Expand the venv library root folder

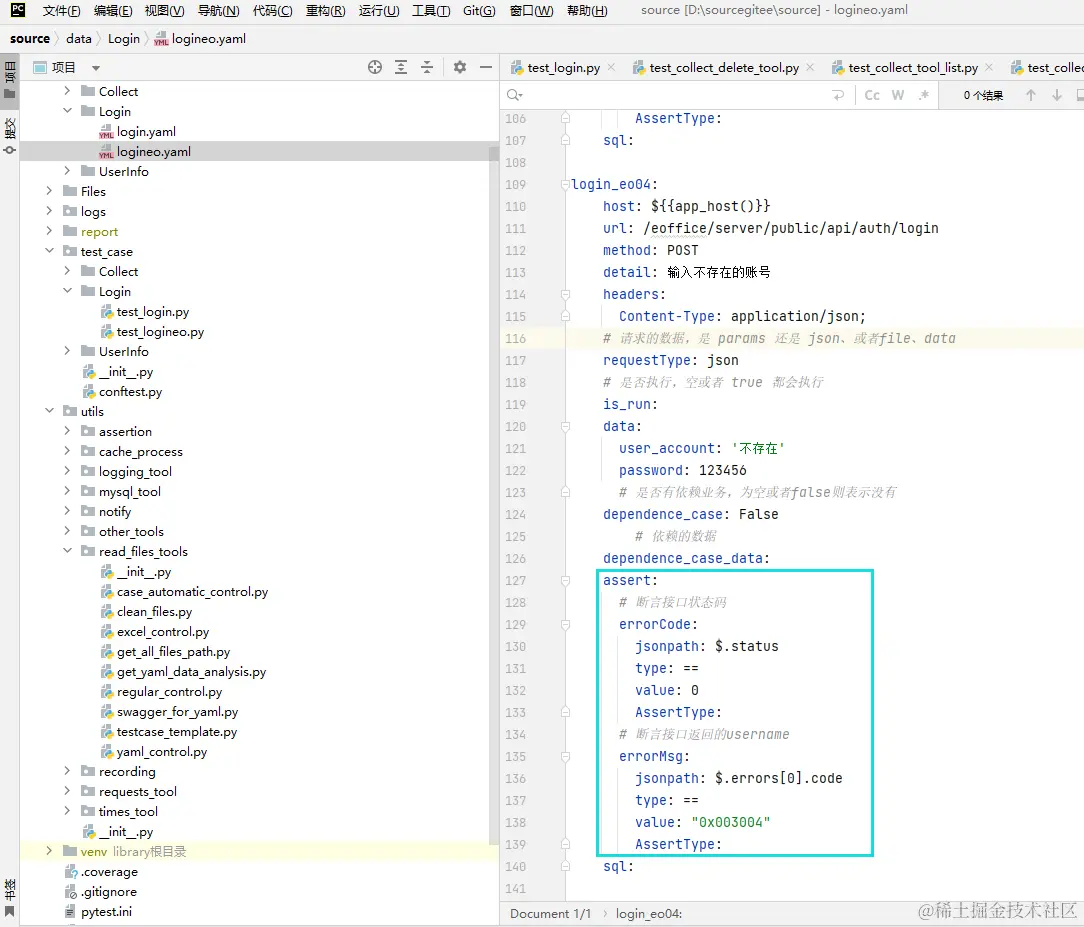[x=49, y=852]
